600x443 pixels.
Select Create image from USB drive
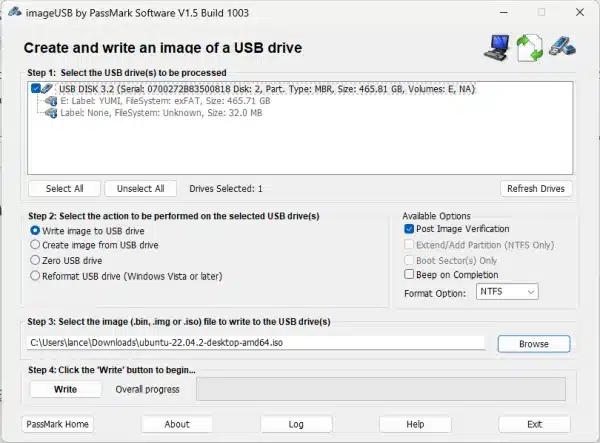tap(35, 245)
